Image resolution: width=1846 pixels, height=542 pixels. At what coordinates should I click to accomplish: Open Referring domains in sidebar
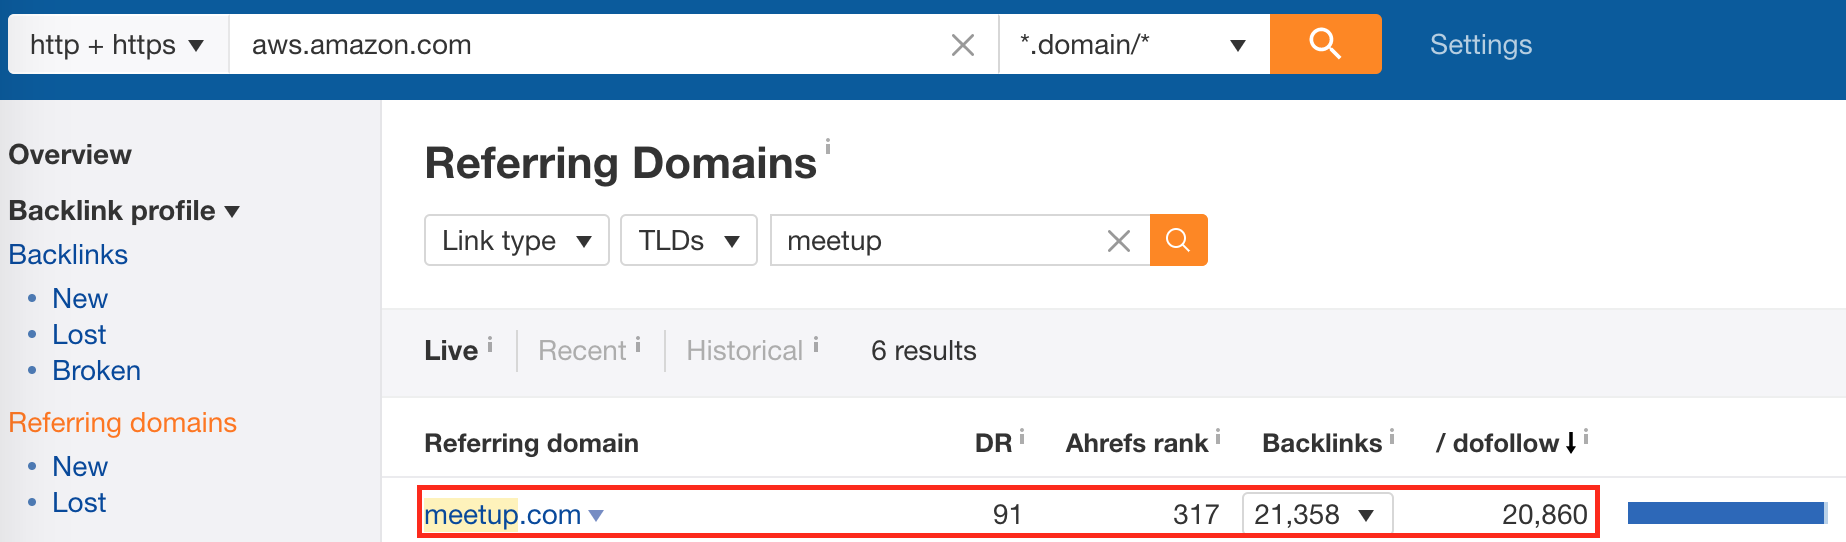122,423
